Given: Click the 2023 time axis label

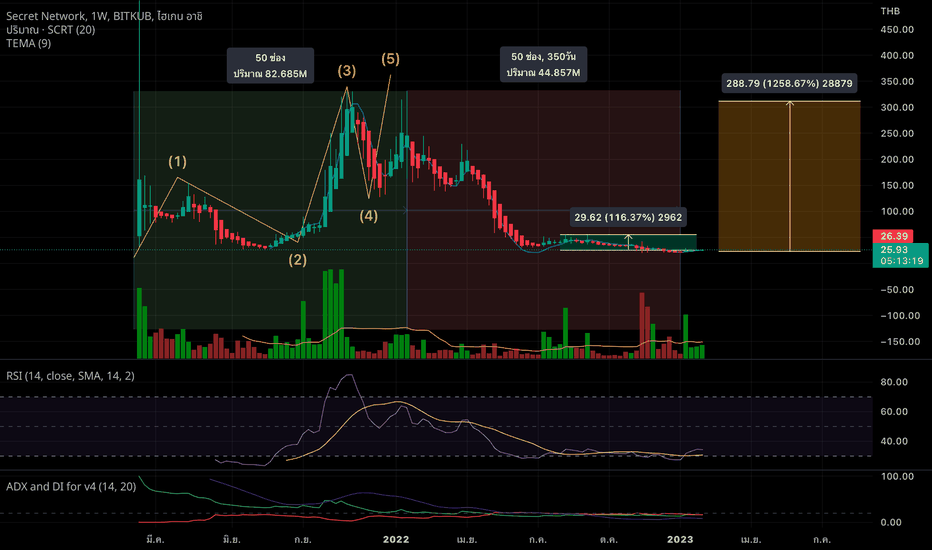Looking at the screenshot, I should coord(680,539).
